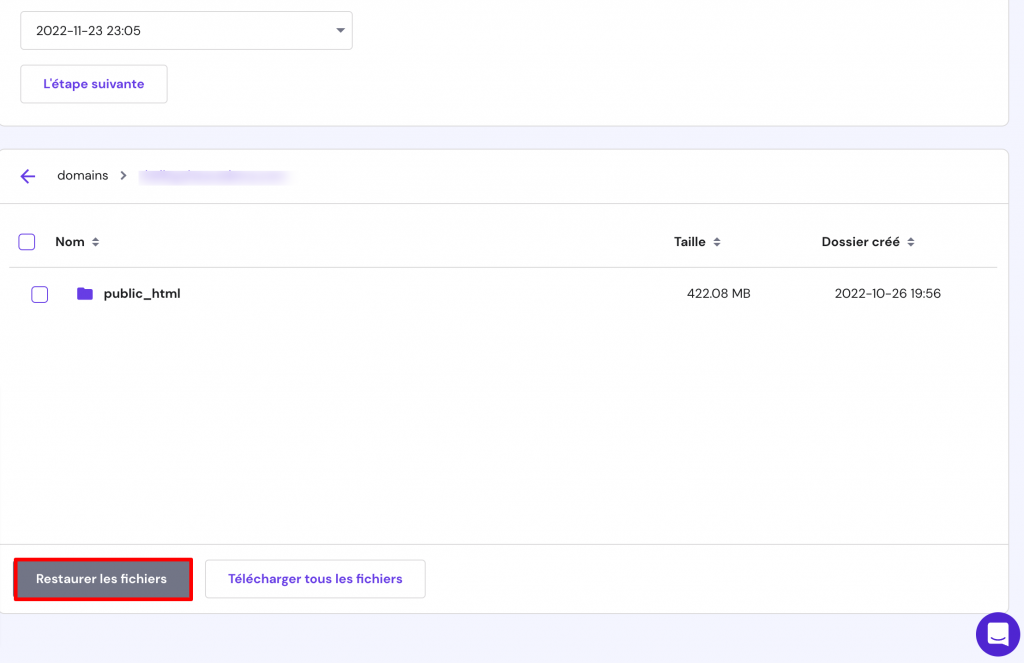Click the L'étape suivante button
This screenshot has height=663, width=1024.
coord(93,83)
